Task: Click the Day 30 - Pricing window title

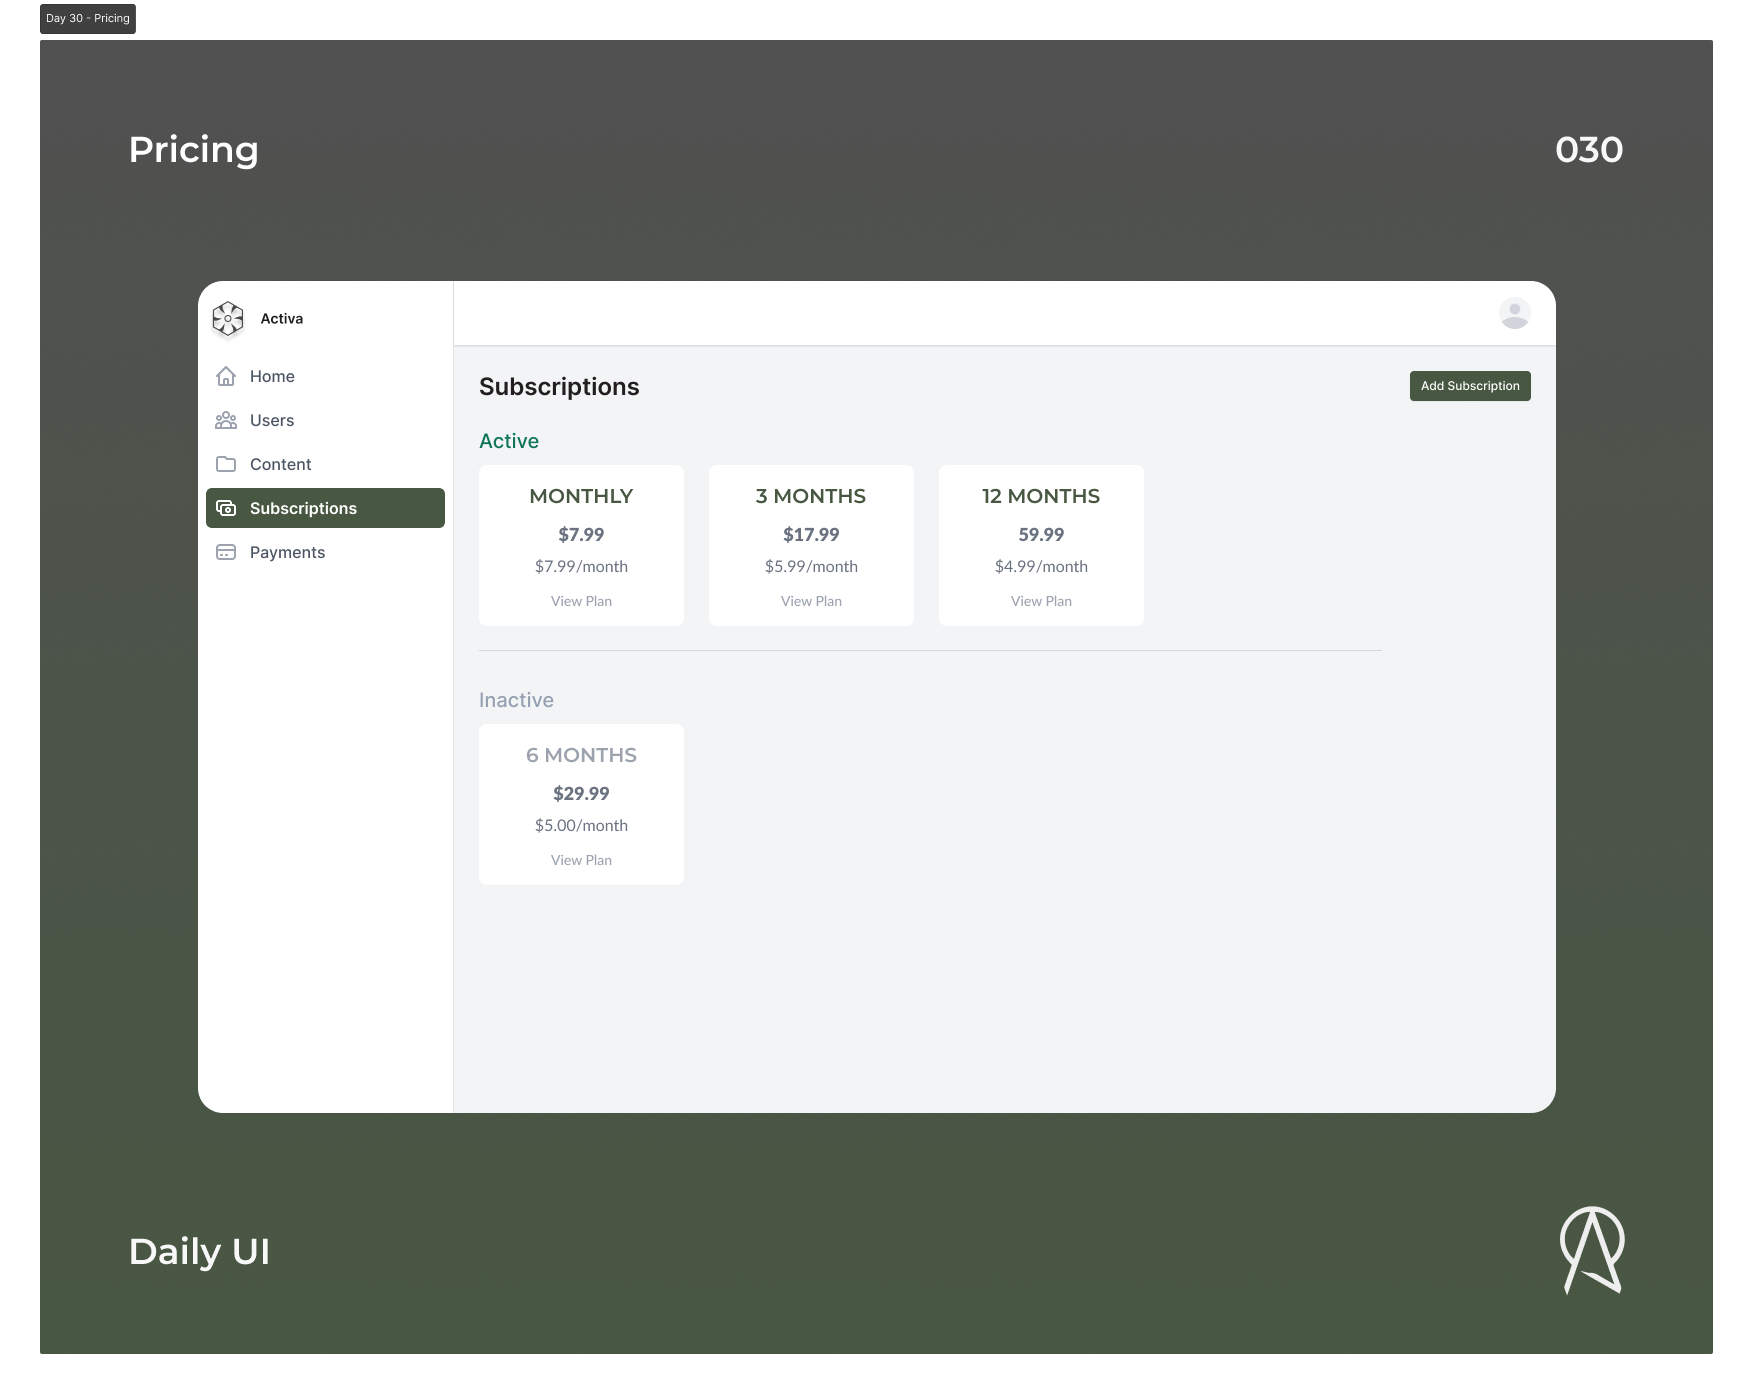Action: (x=87, y=17)
